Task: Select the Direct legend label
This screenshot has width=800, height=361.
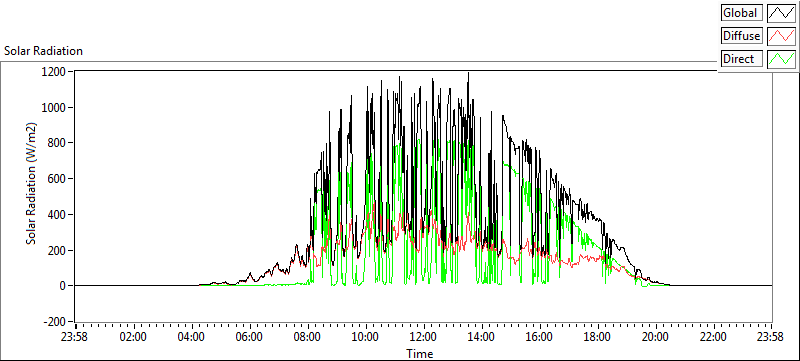Action: point(742,59)
